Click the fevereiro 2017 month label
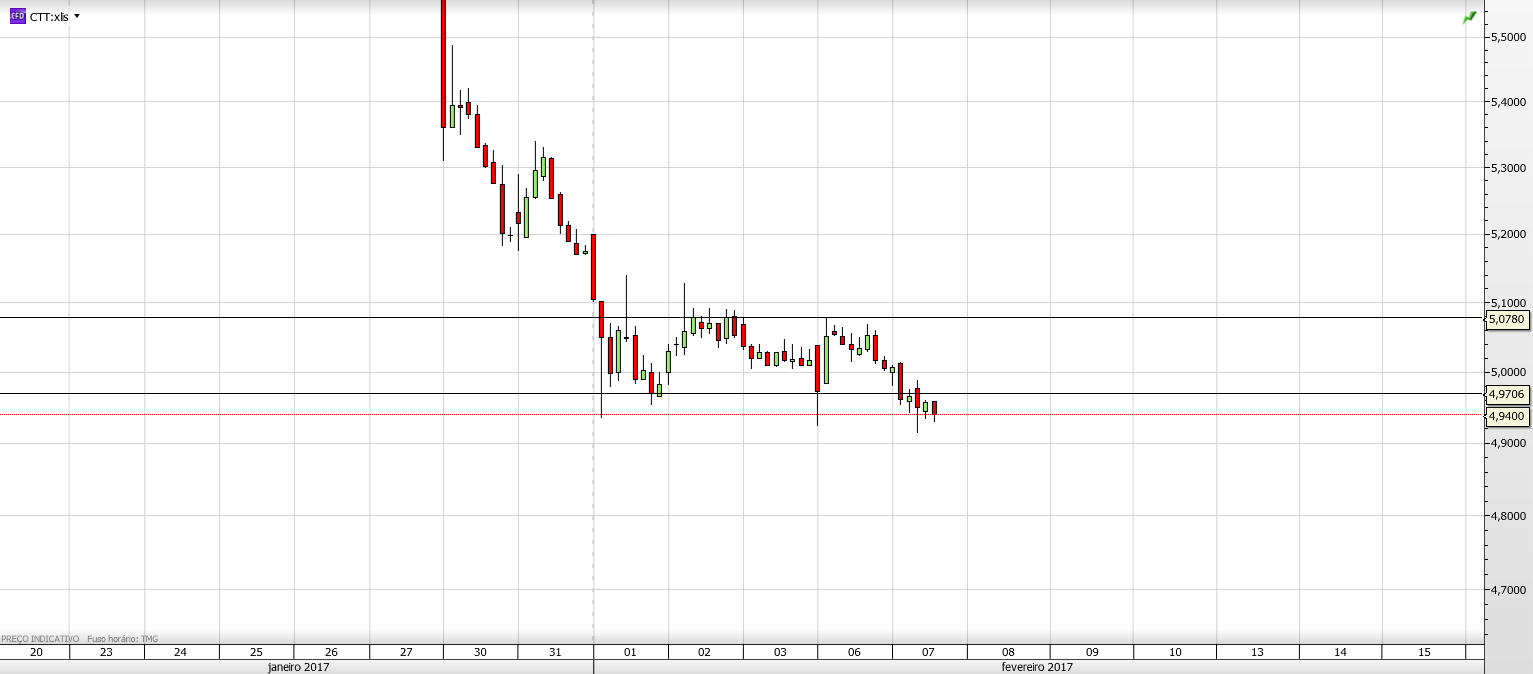 pyautogui.click(x=1037, y=667)
